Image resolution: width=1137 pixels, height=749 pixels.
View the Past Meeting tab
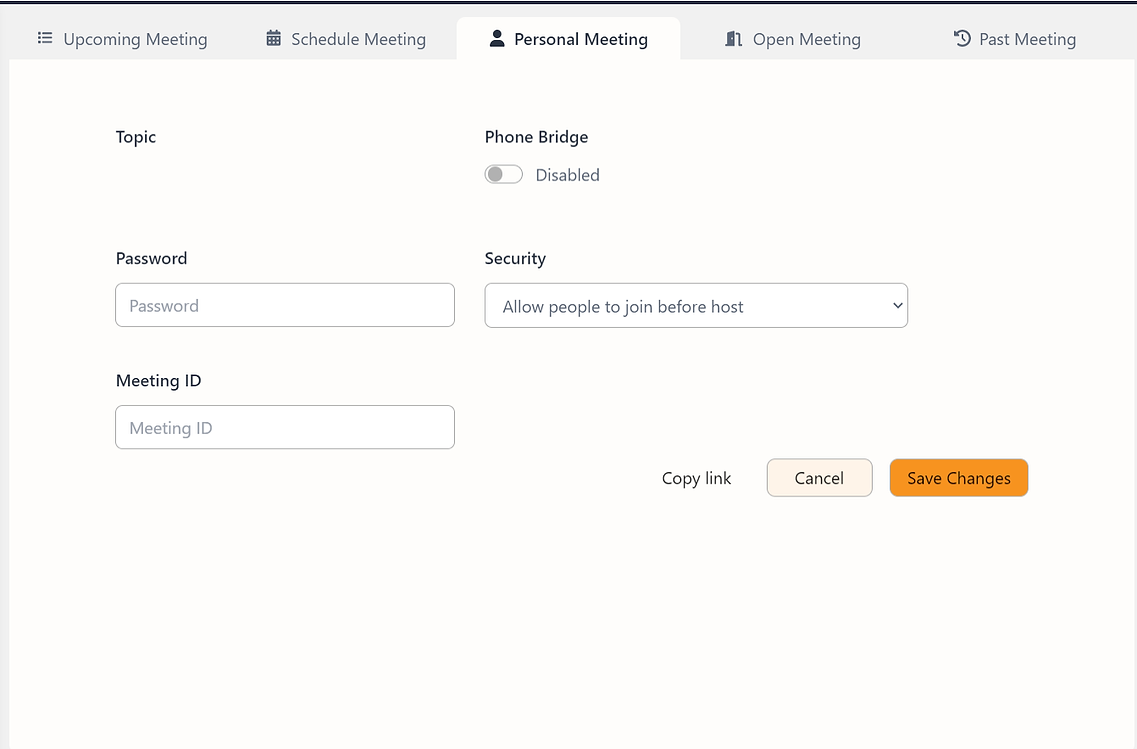1015,39
